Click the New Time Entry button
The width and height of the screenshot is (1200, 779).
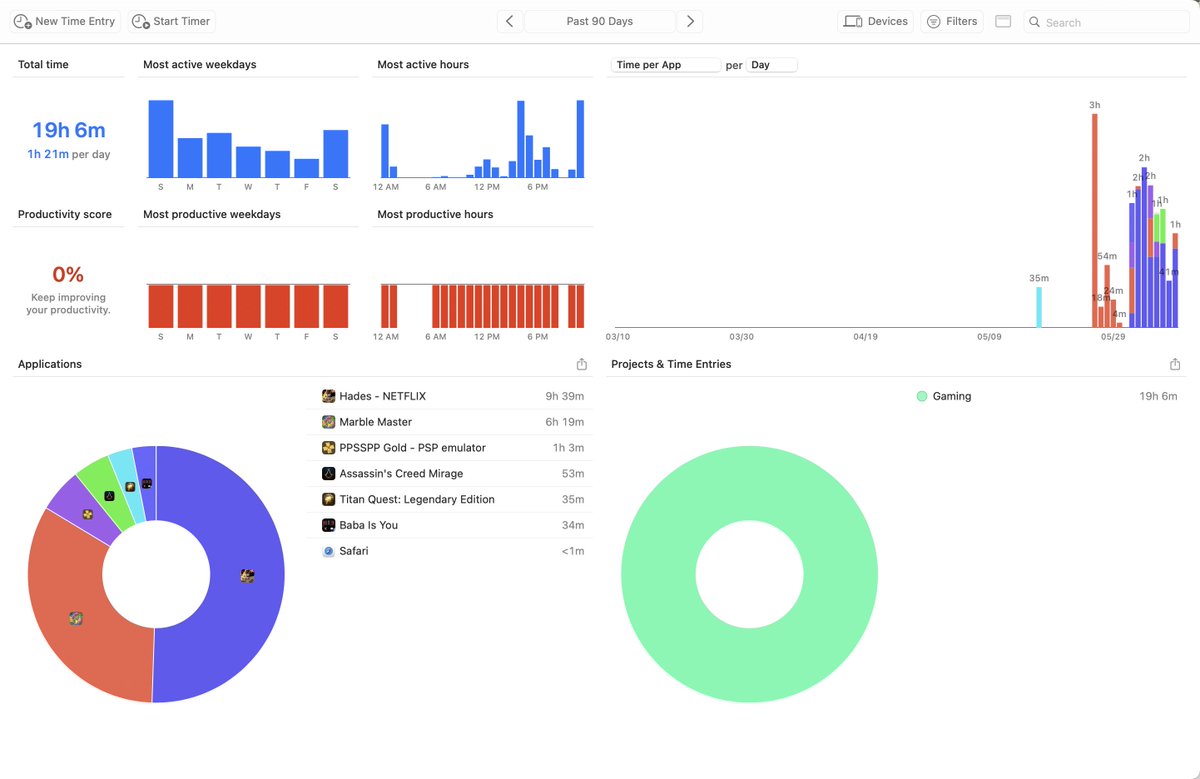[x=65, y=21]
